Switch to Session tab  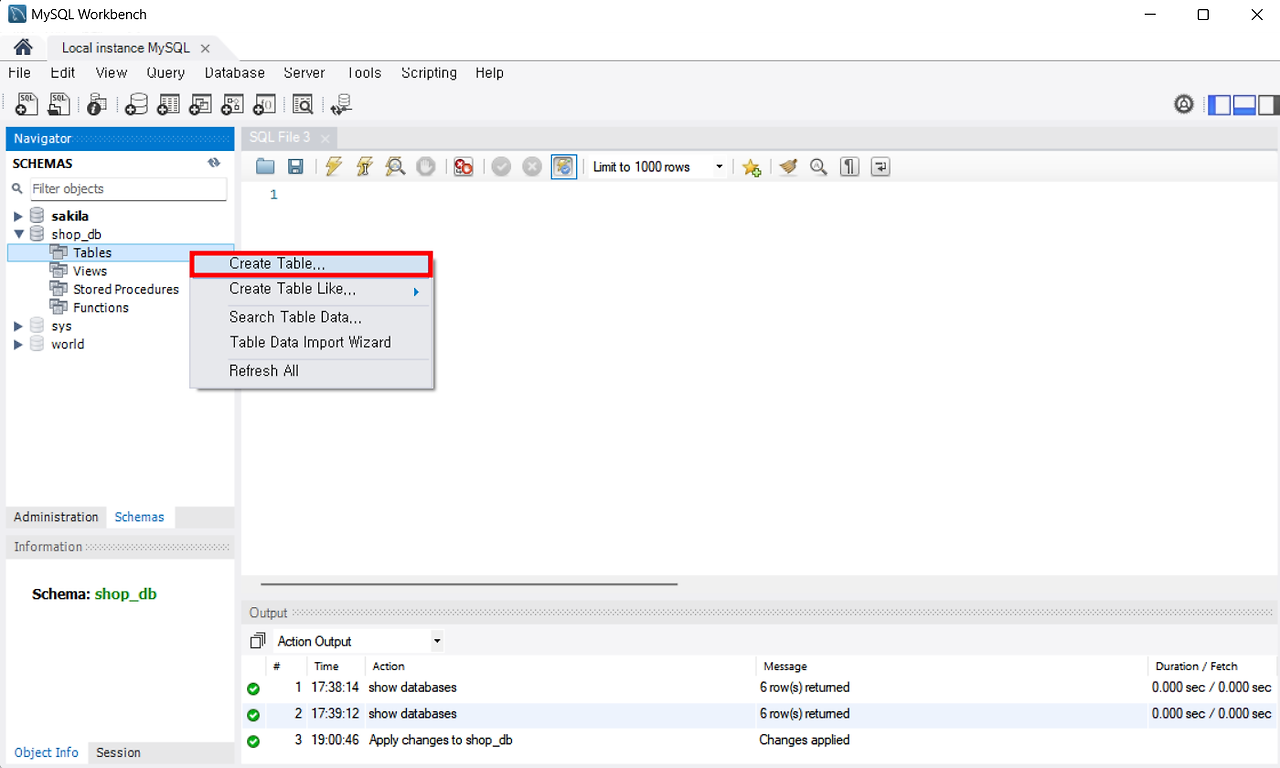[x=118, y=752]
